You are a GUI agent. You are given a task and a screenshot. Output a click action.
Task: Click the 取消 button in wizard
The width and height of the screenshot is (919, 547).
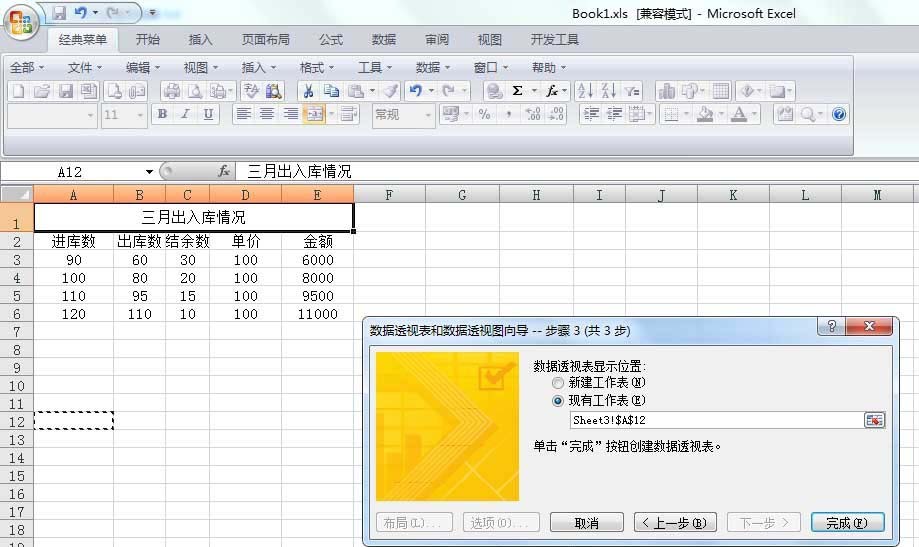pyautogui.click(x=587, y=522)
